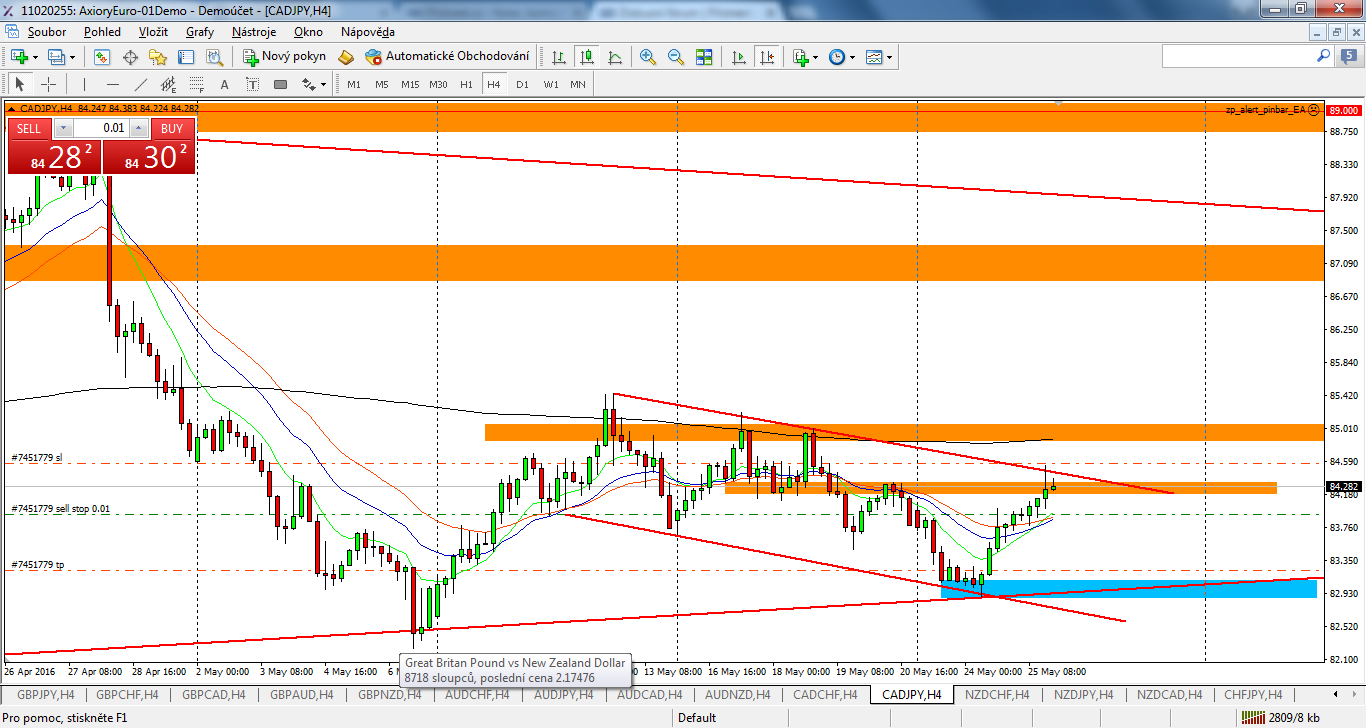This screenshot has width=1366, height=728.
Task: Activate the standard arrow Cursor mode
Action: click(x=19, y=84)
